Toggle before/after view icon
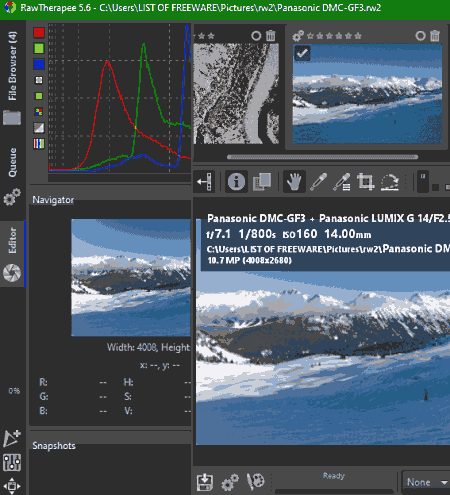The image size is (450, 495). (x=262, y=182)
